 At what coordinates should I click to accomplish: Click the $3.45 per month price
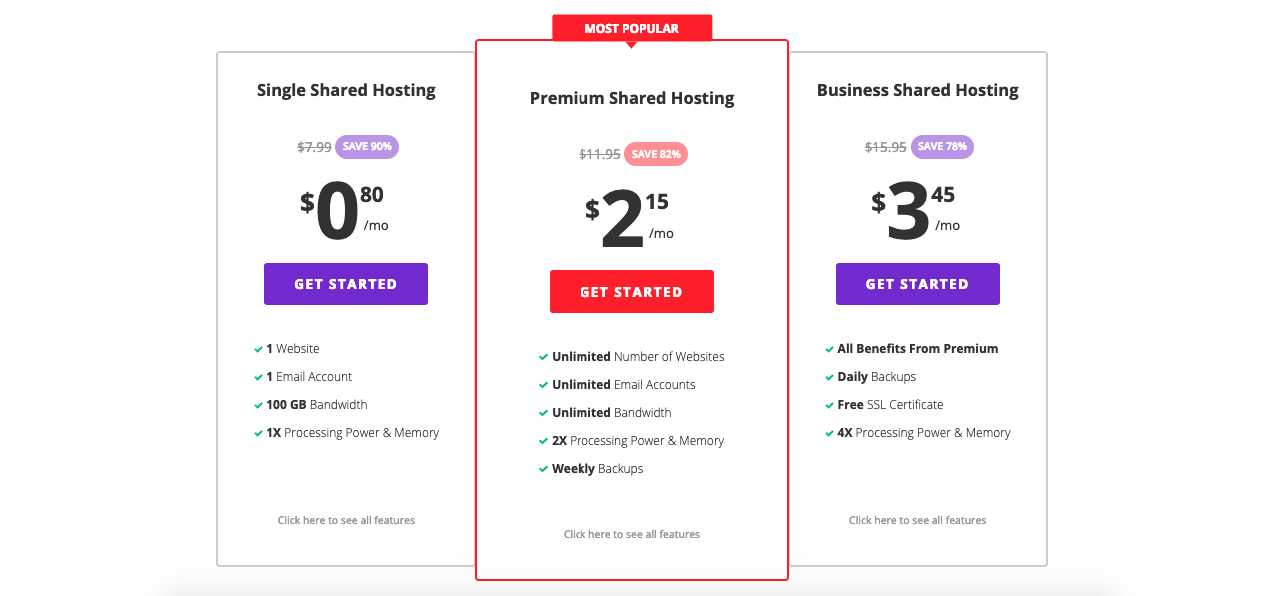915,213
